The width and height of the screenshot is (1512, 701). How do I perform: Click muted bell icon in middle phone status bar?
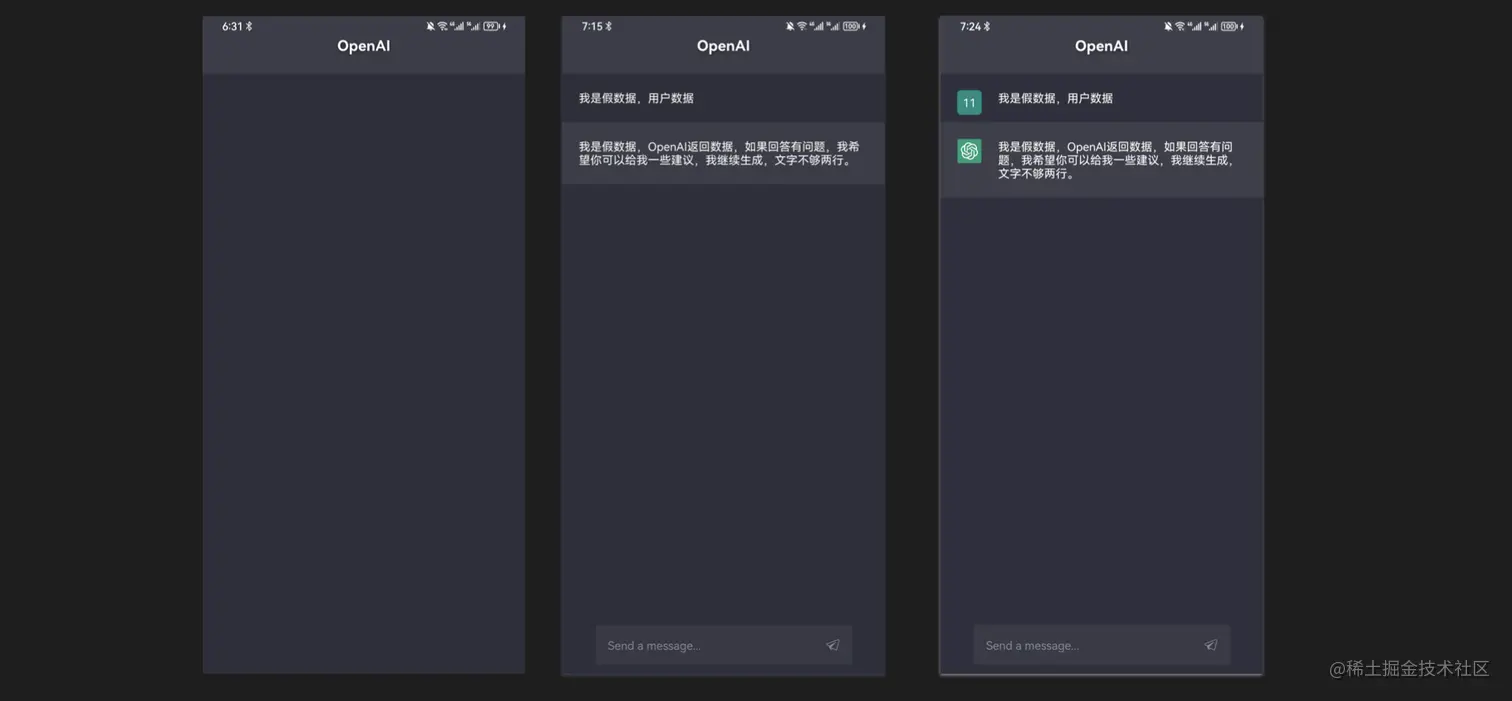790,27
